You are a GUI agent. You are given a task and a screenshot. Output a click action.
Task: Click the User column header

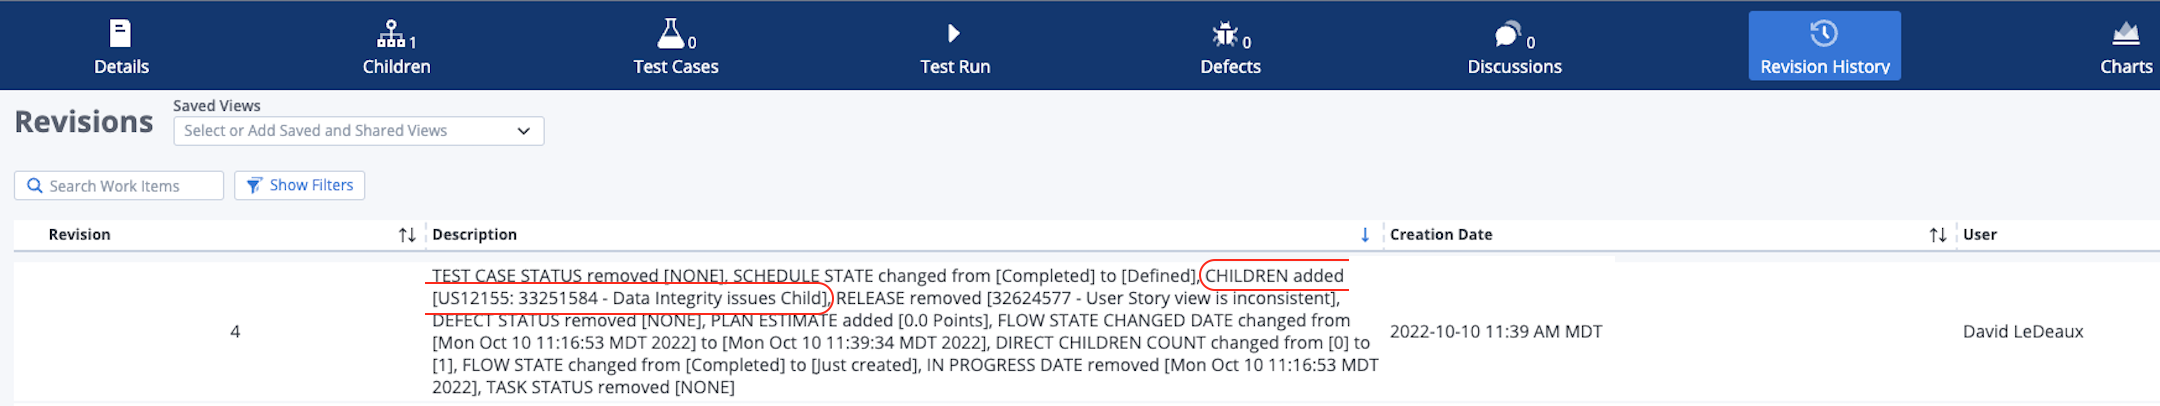1980,235
